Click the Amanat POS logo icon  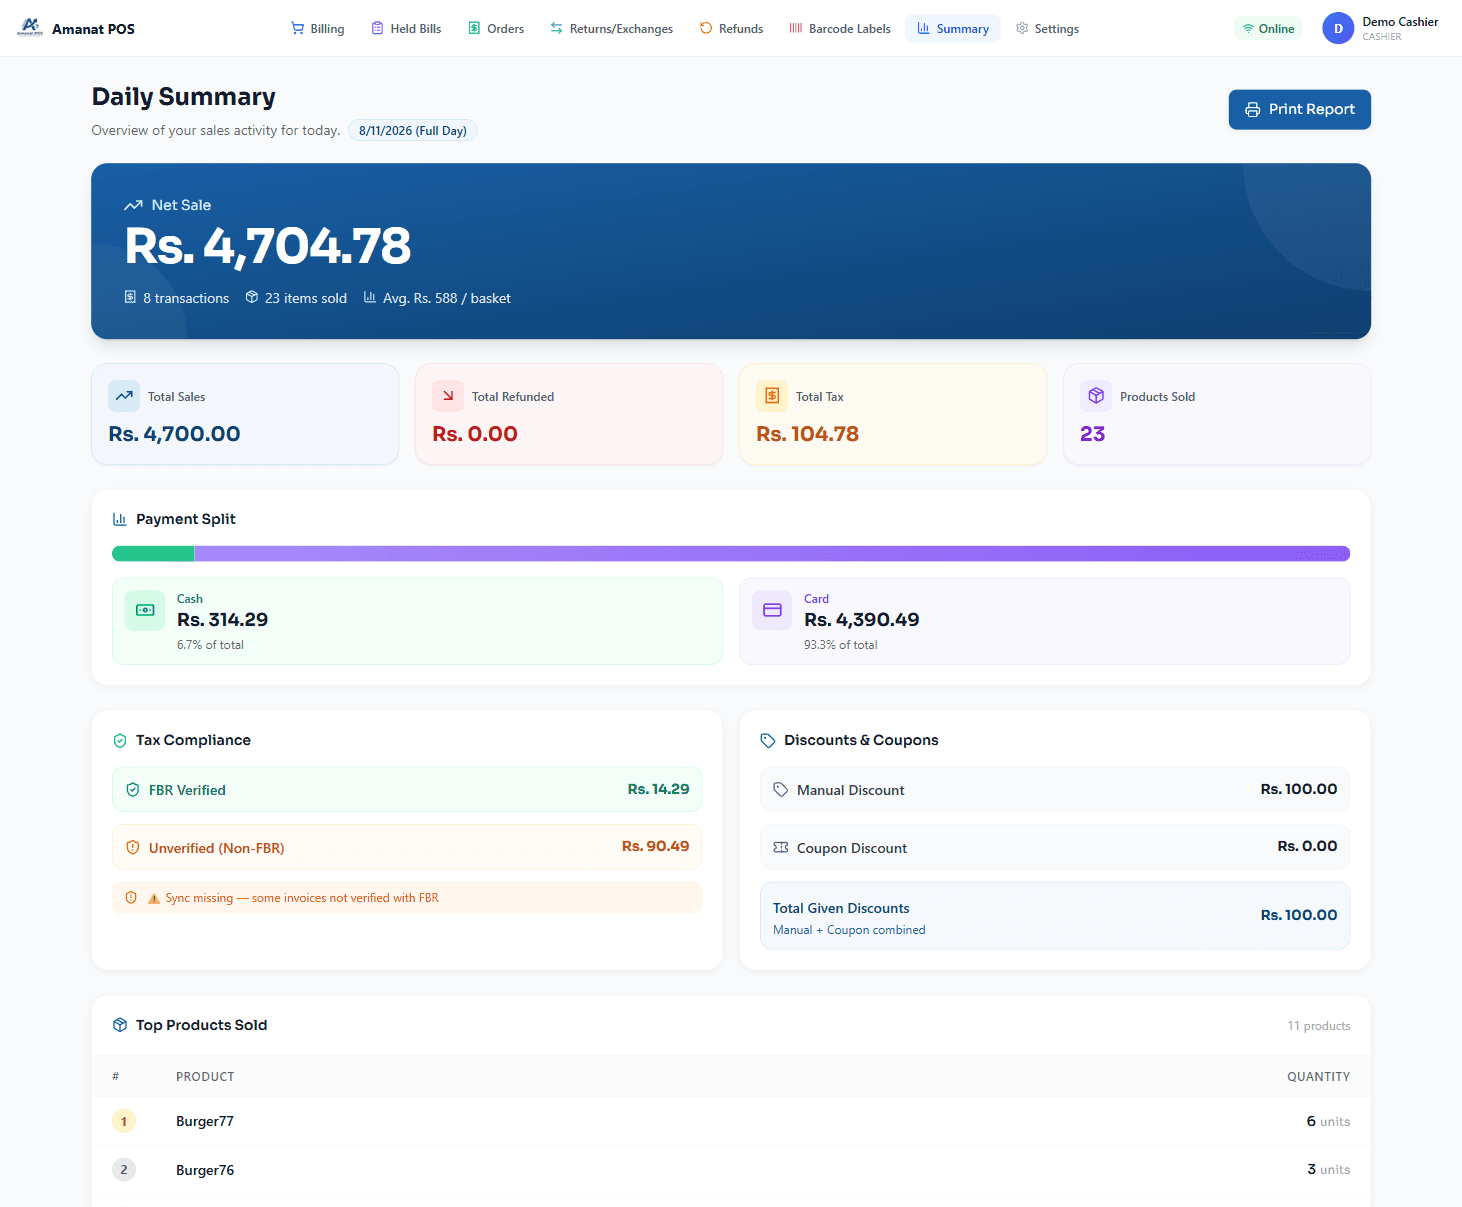click(30, 27)
